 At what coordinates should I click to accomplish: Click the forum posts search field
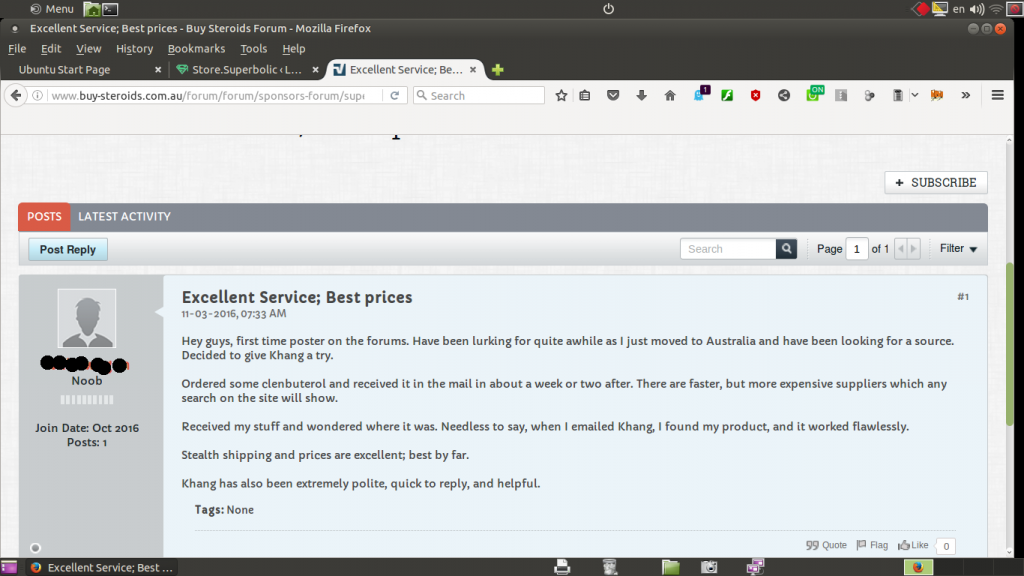[728, 249]
